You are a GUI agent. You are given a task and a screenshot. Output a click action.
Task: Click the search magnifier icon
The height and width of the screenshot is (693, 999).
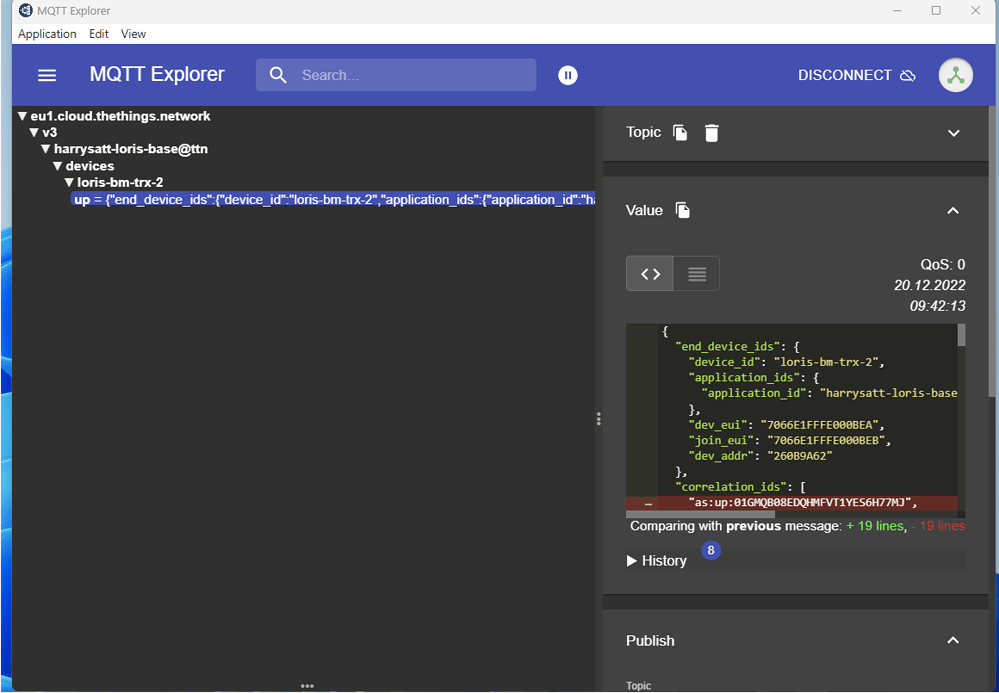point(278,75)
